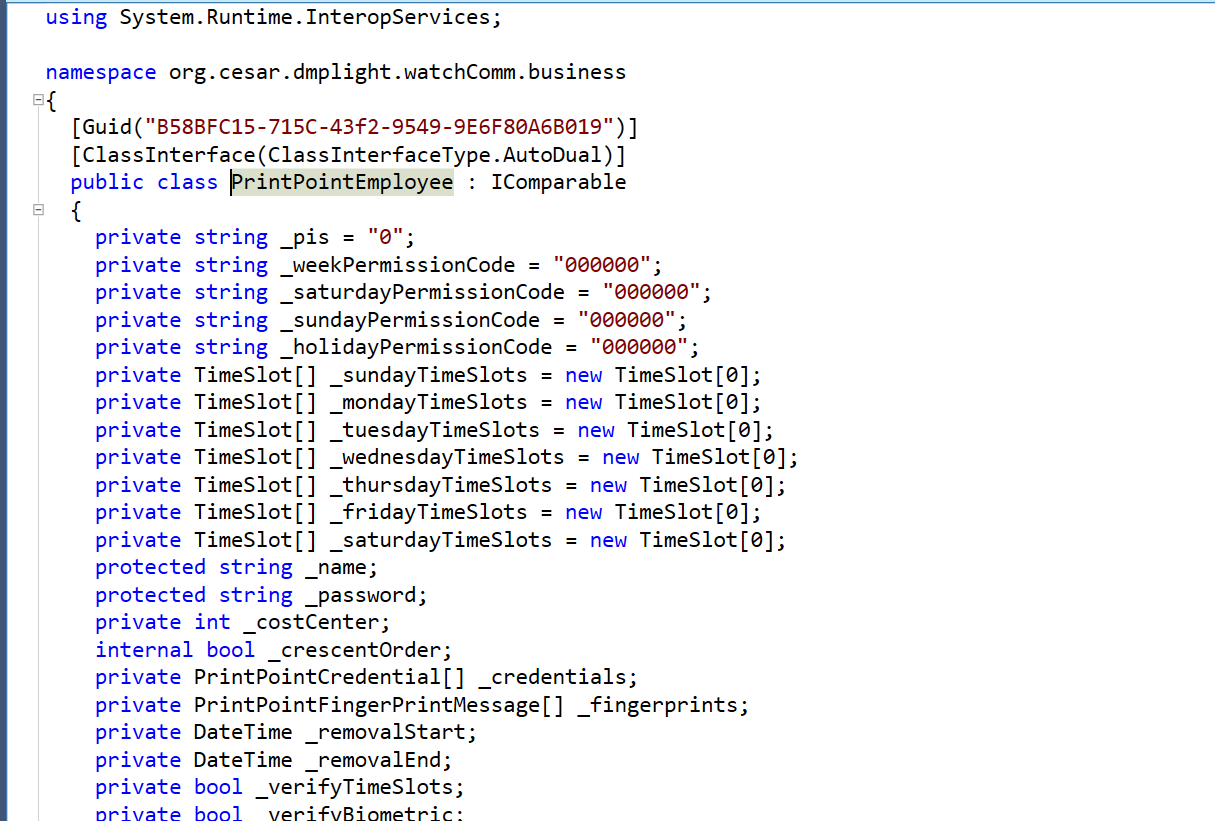Collapse the PrintPointEmployee class body

[37, 210]
